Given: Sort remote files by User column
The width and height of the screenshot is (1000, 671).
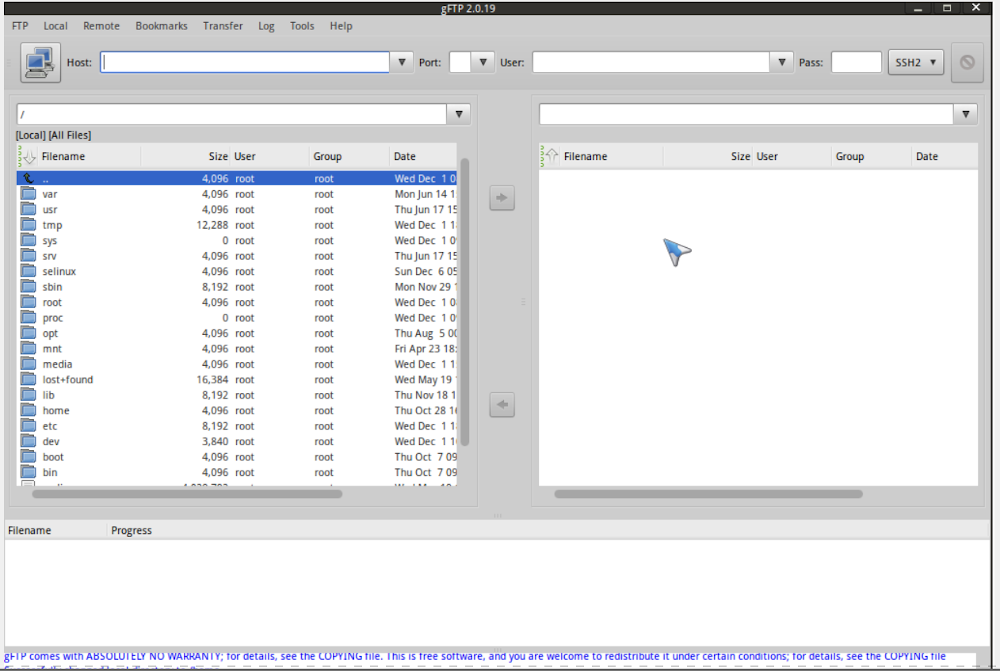Looking at the screenshot, I should (792, 156).
